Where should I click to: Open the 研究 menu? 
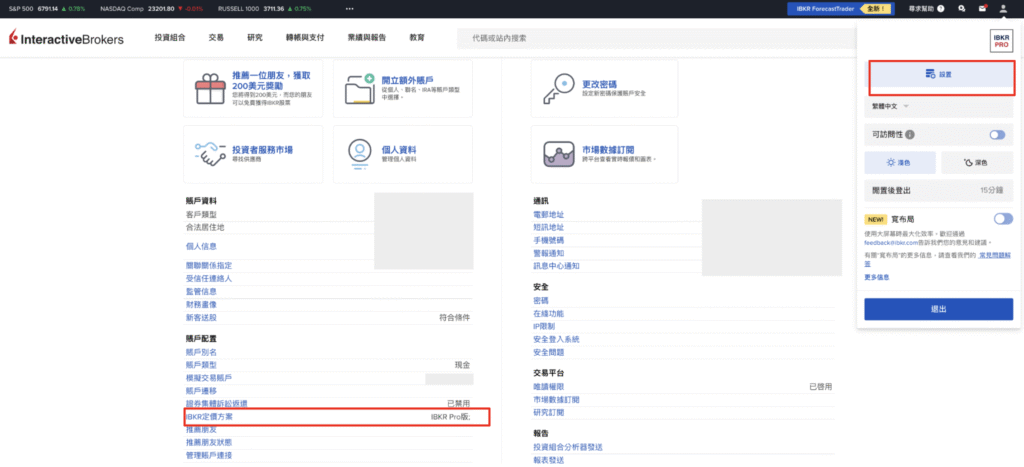click(255, 38)
